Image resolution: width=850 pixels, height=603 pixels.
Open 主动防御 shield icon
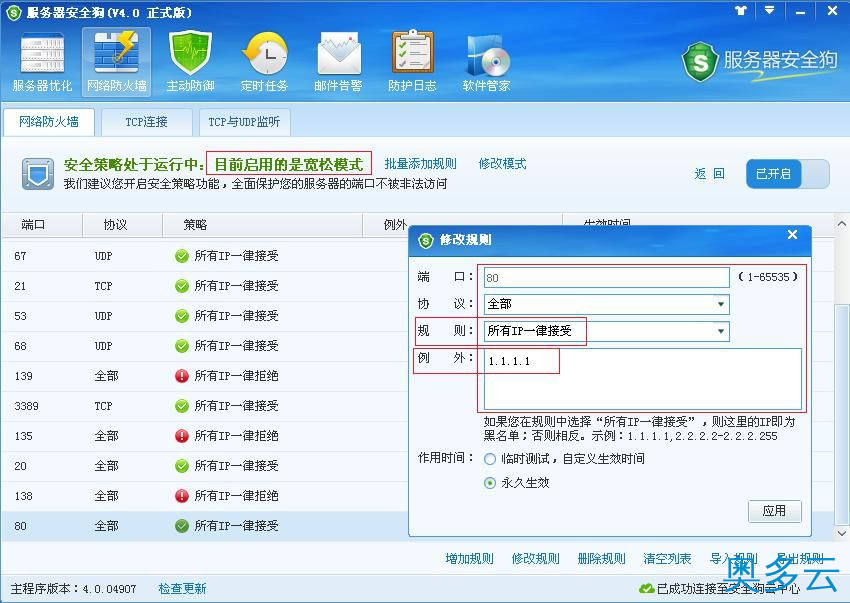(x=190, y=62)
